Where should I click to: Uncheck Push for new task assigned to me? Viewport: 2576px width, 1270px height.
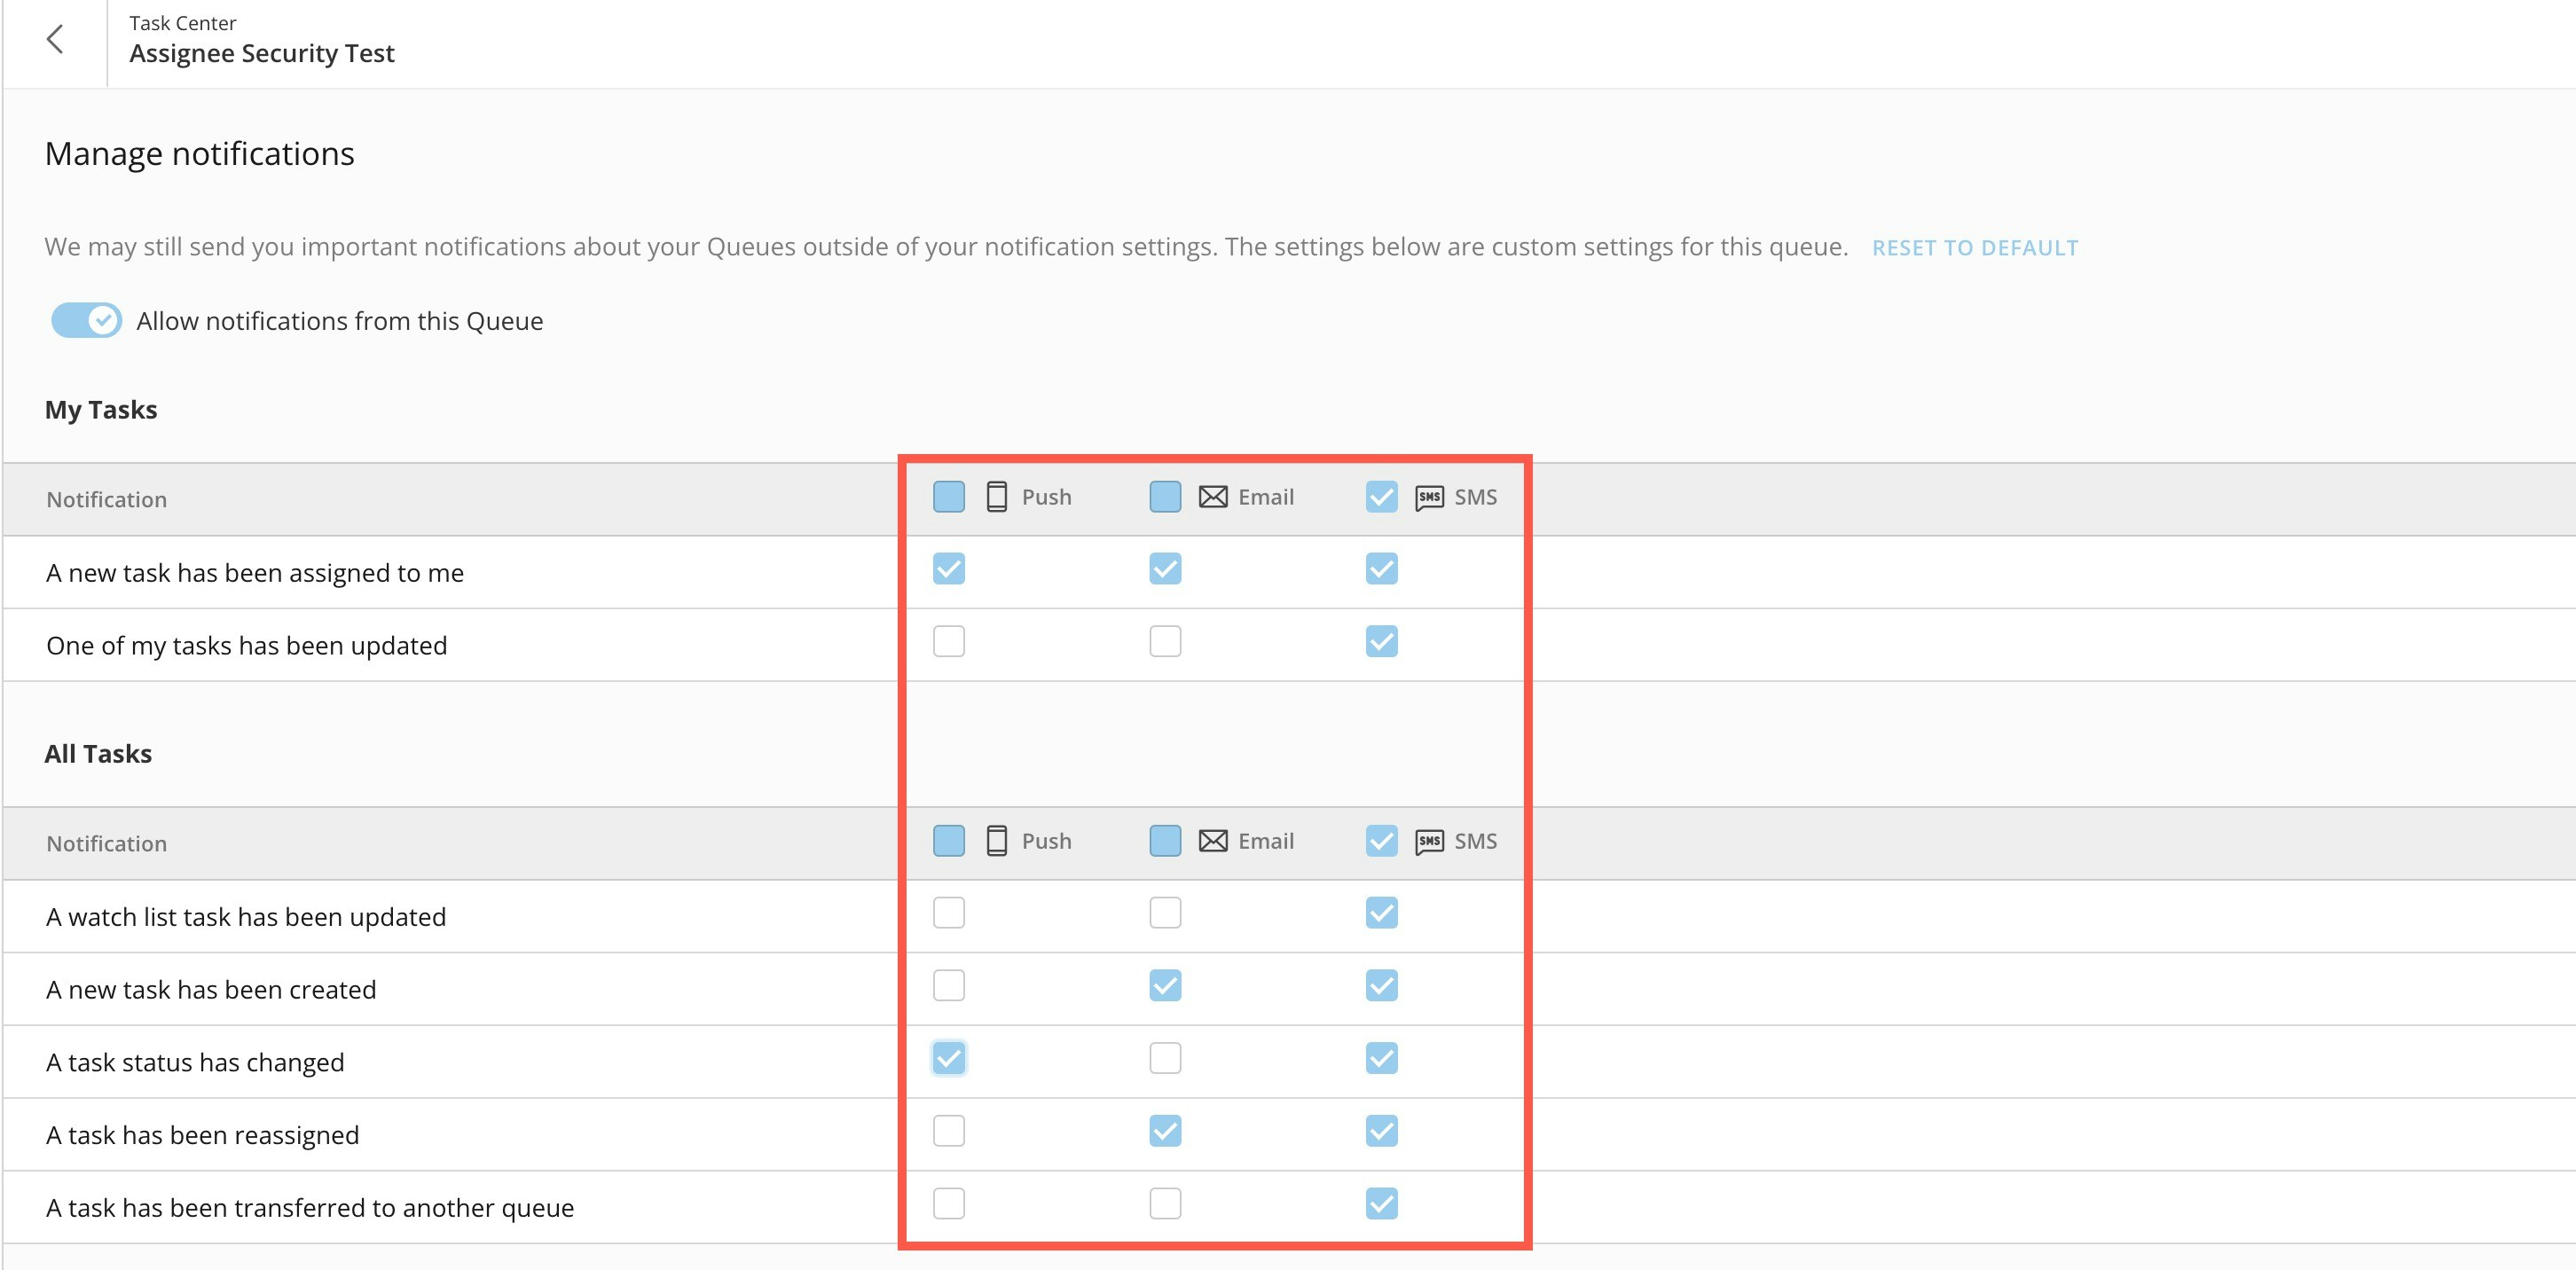[948, 569]
